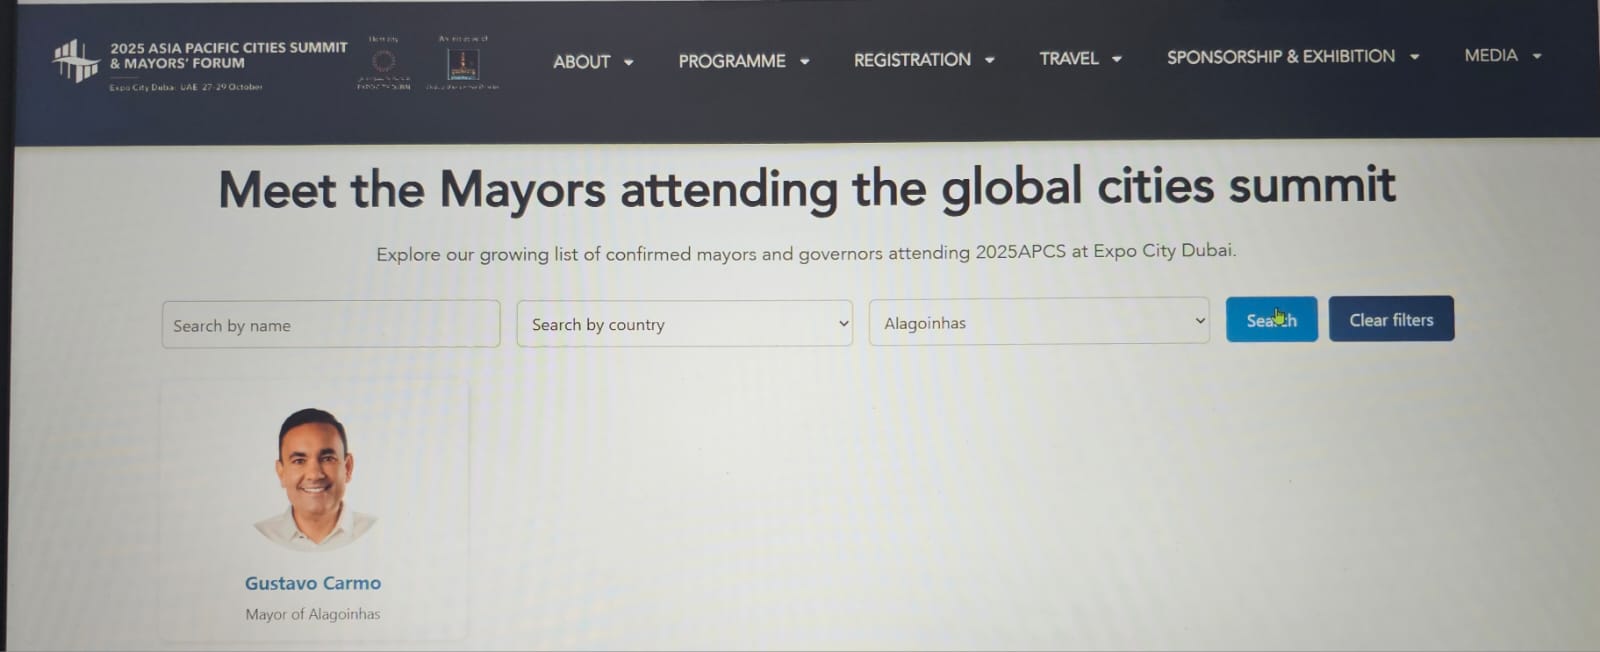
Task: Click the caret next to MEDIA
Action: tap(1537, 56)
